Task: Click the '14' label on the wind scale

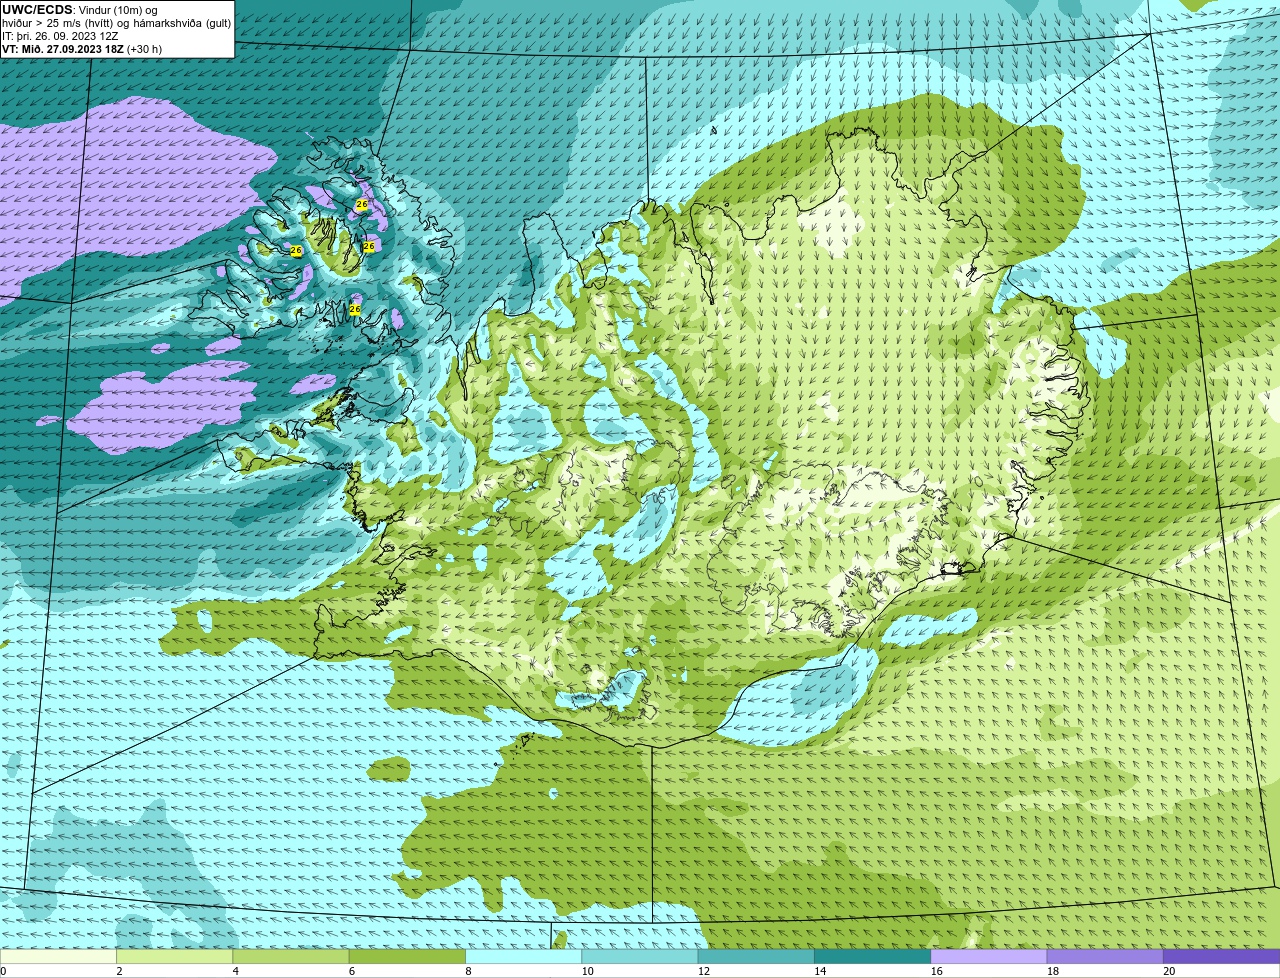Action: (820, 971)
